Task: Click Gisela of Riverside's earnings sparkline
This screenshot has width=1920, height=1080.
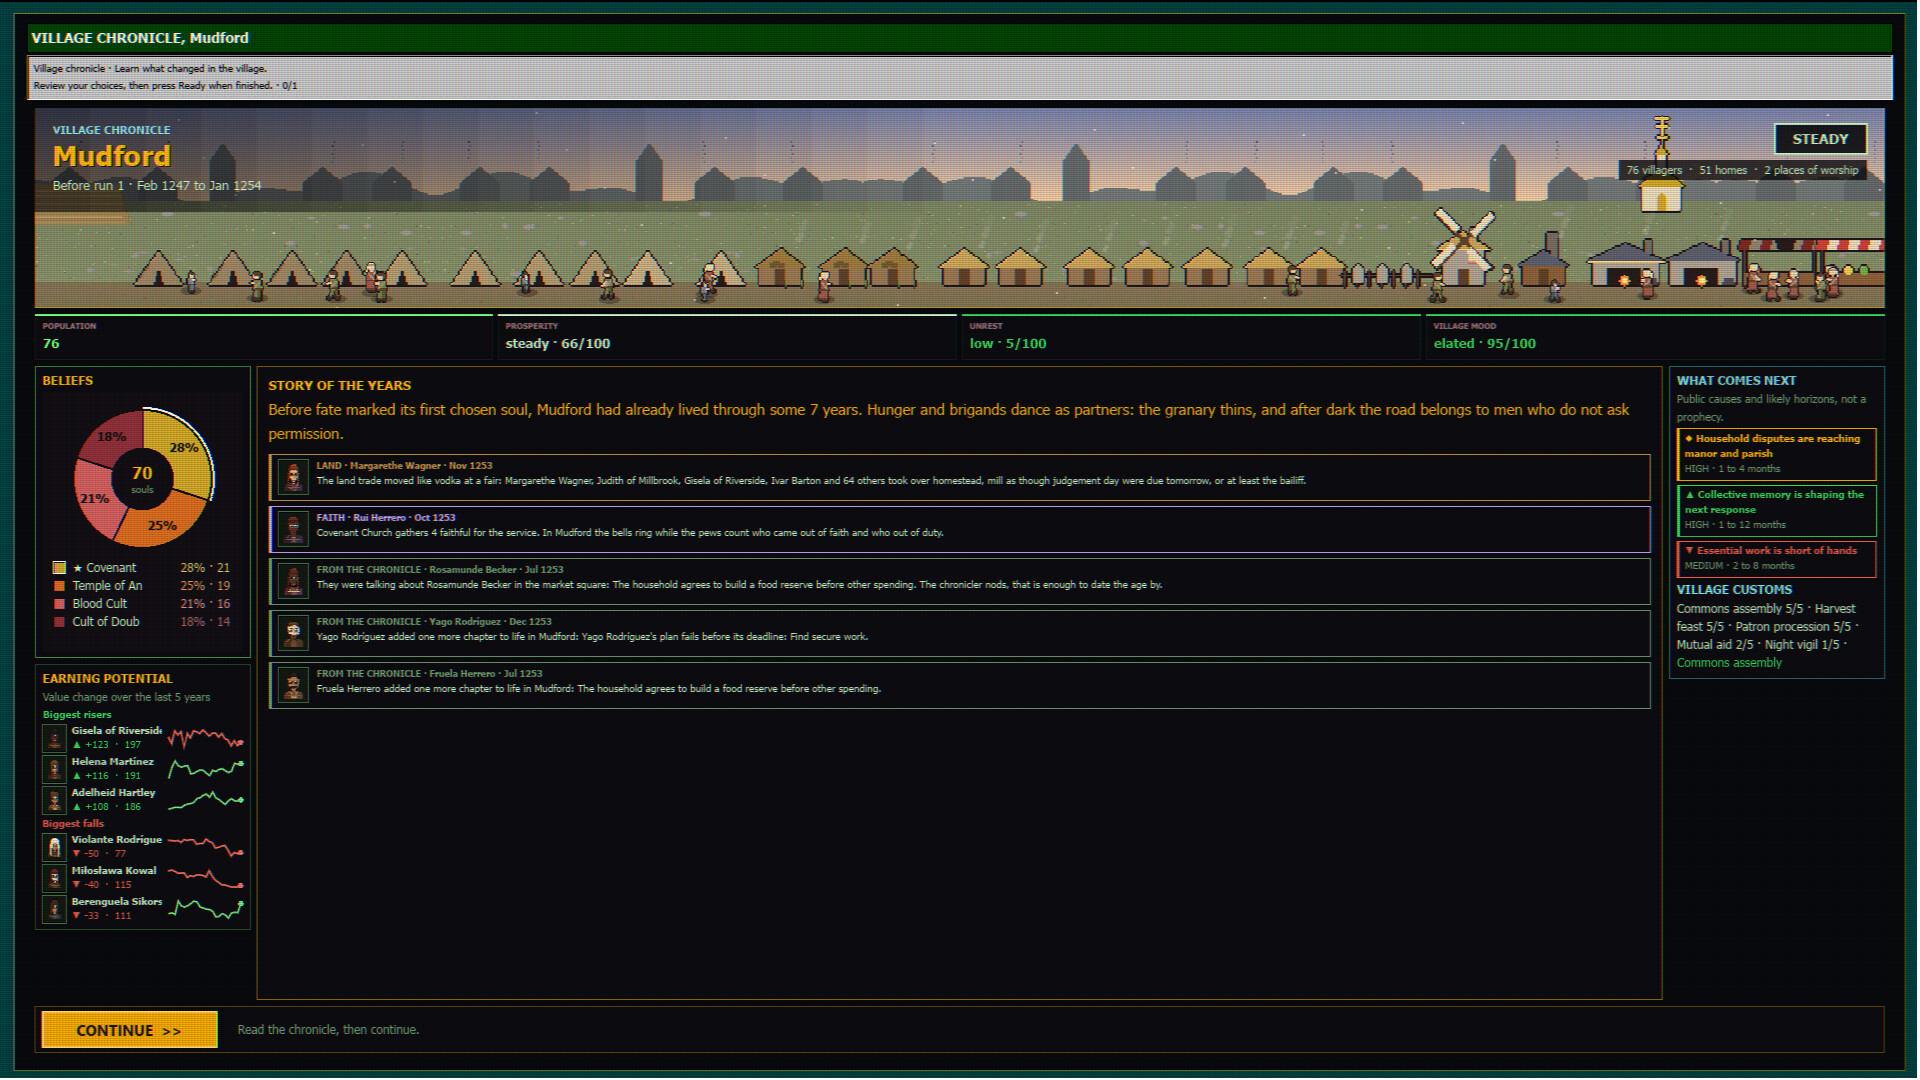Action: coord(206,739)
